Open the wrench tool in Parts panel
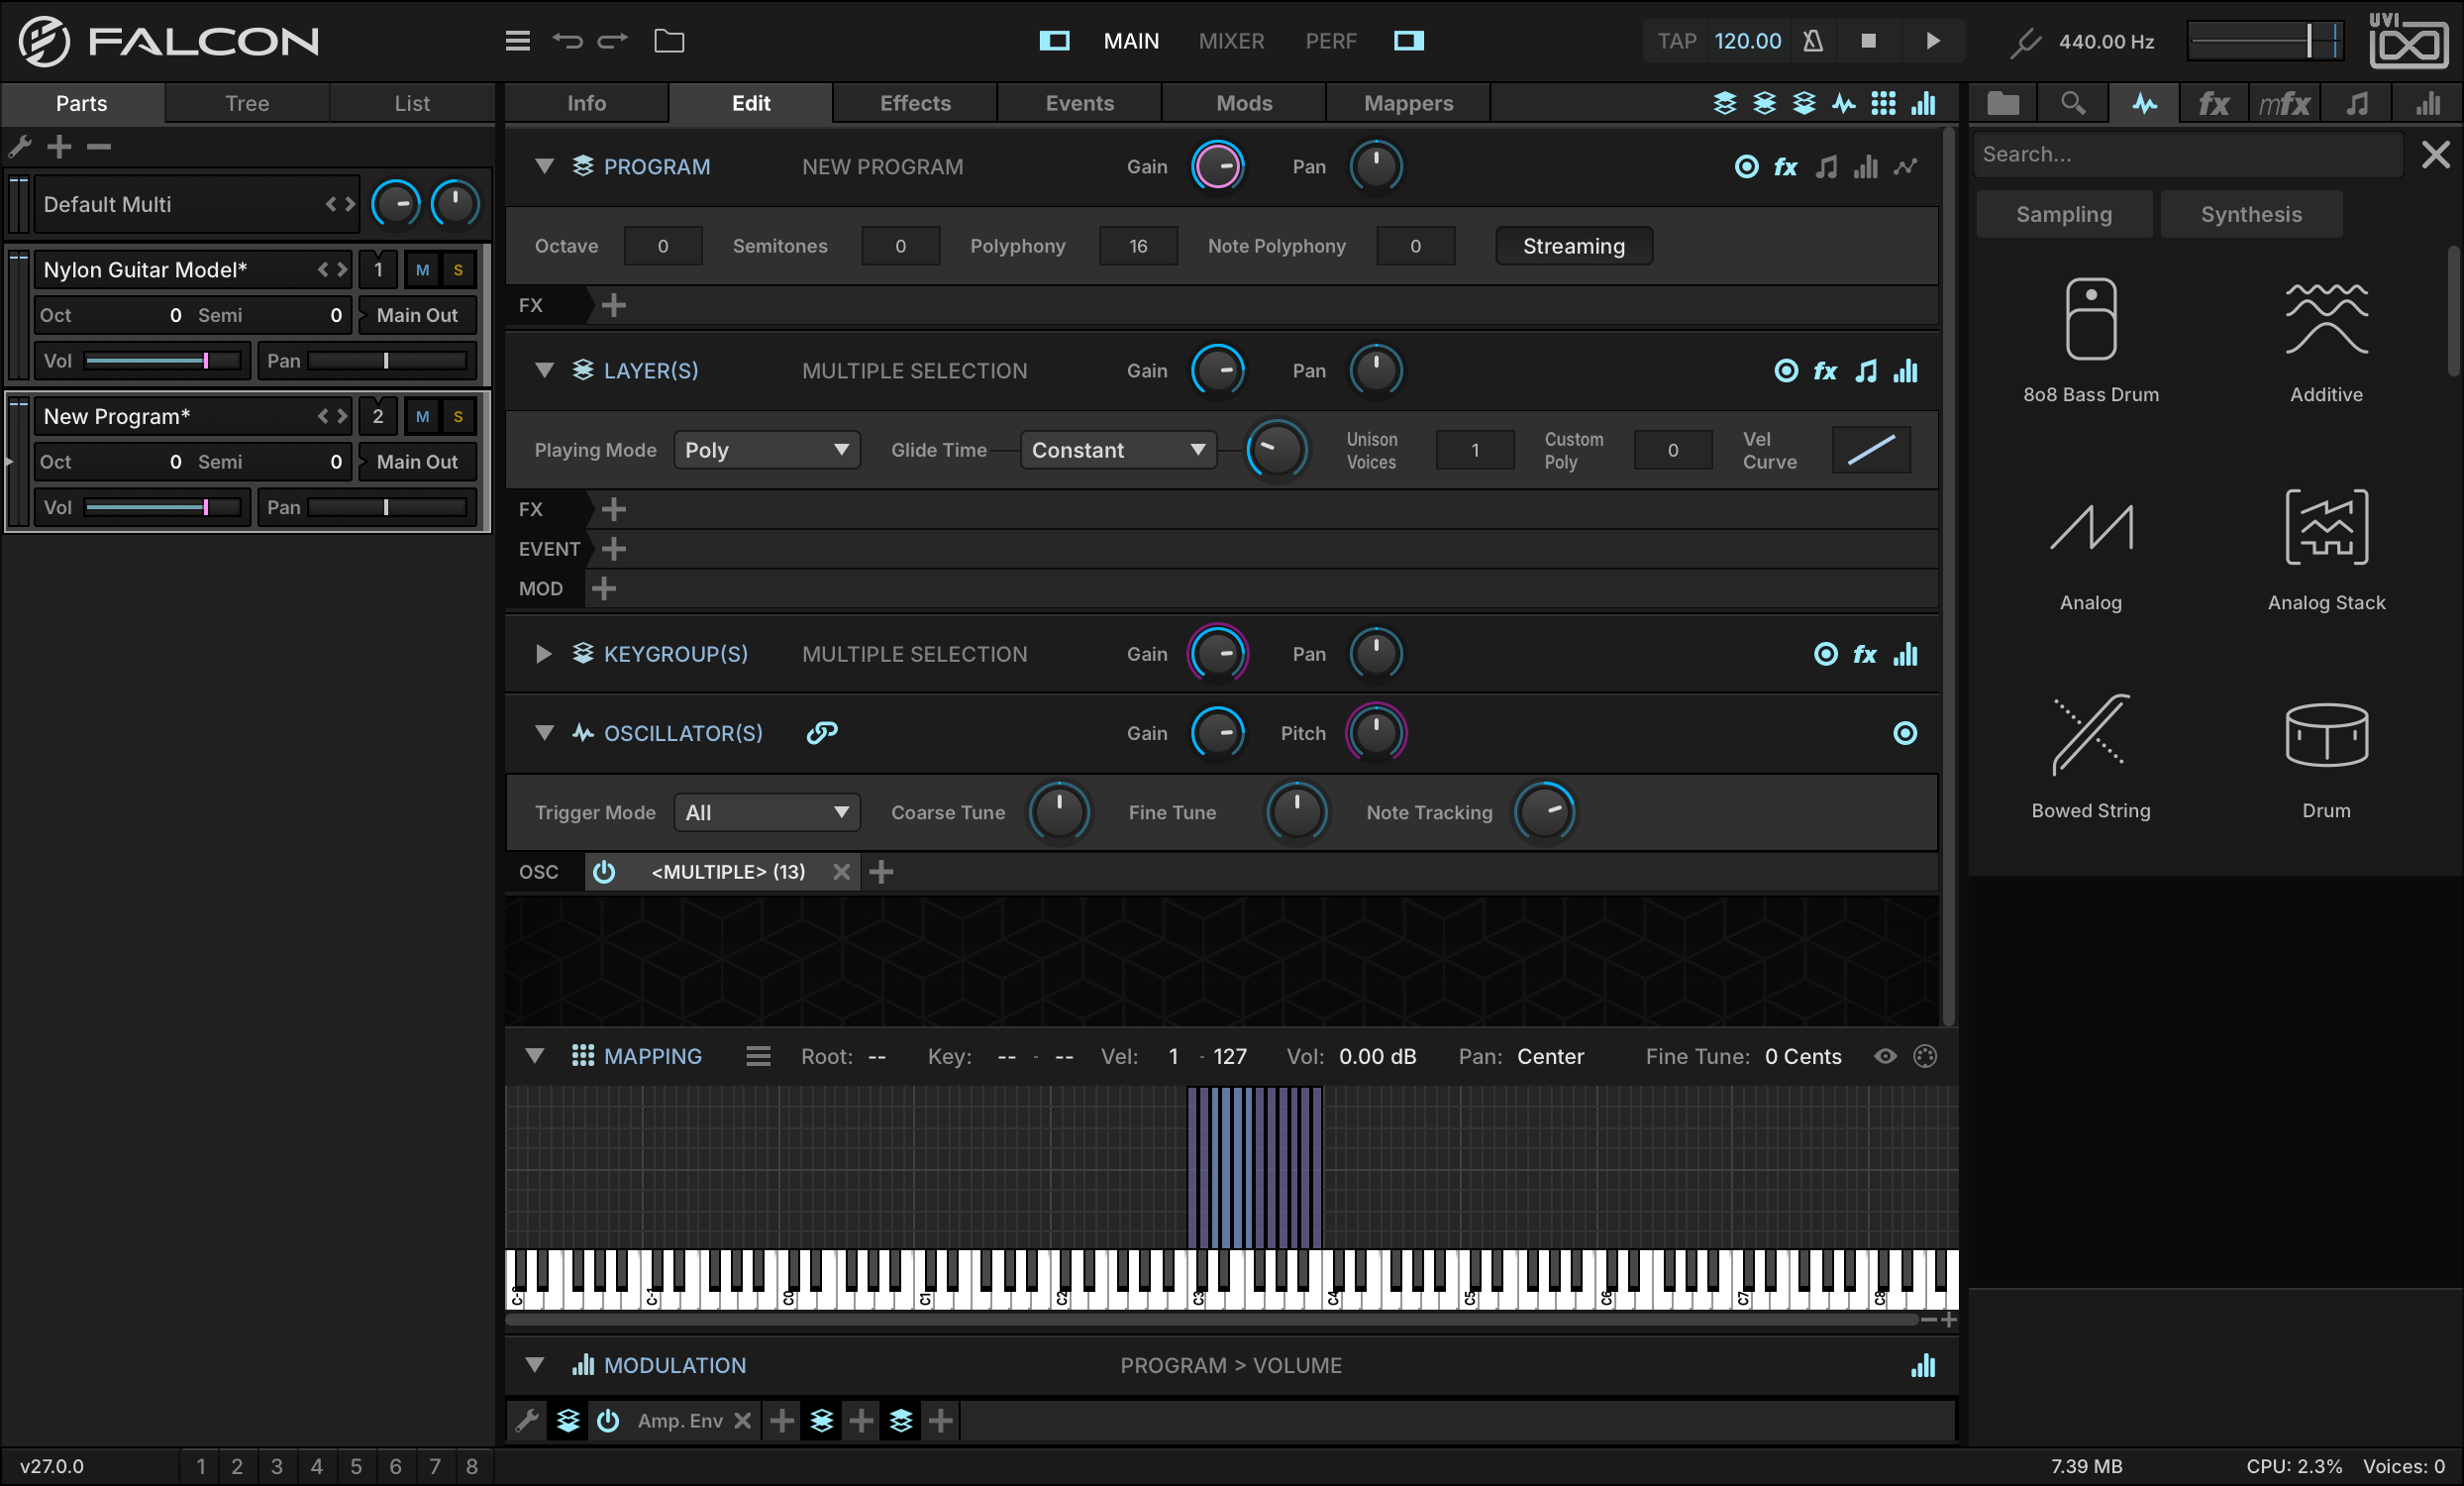Image resolution: width=2464 pixels, height=1486 pixels. point(20,147)
